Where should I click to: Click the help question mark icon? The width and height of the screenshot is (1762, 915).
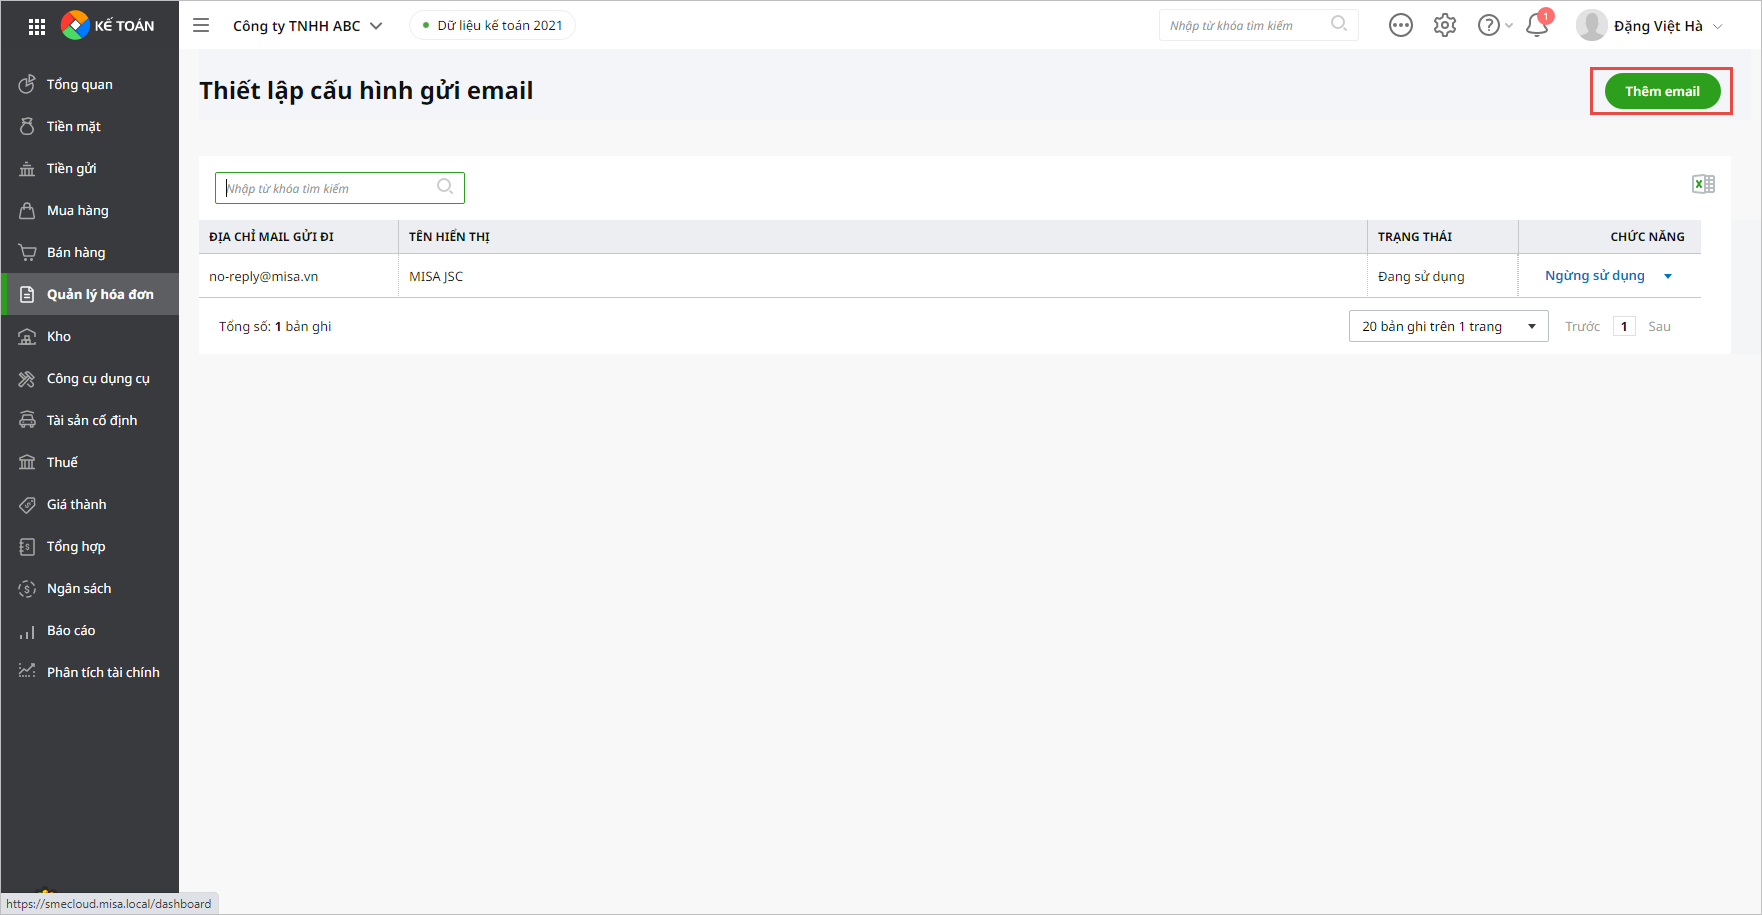tap(1488, 26)
